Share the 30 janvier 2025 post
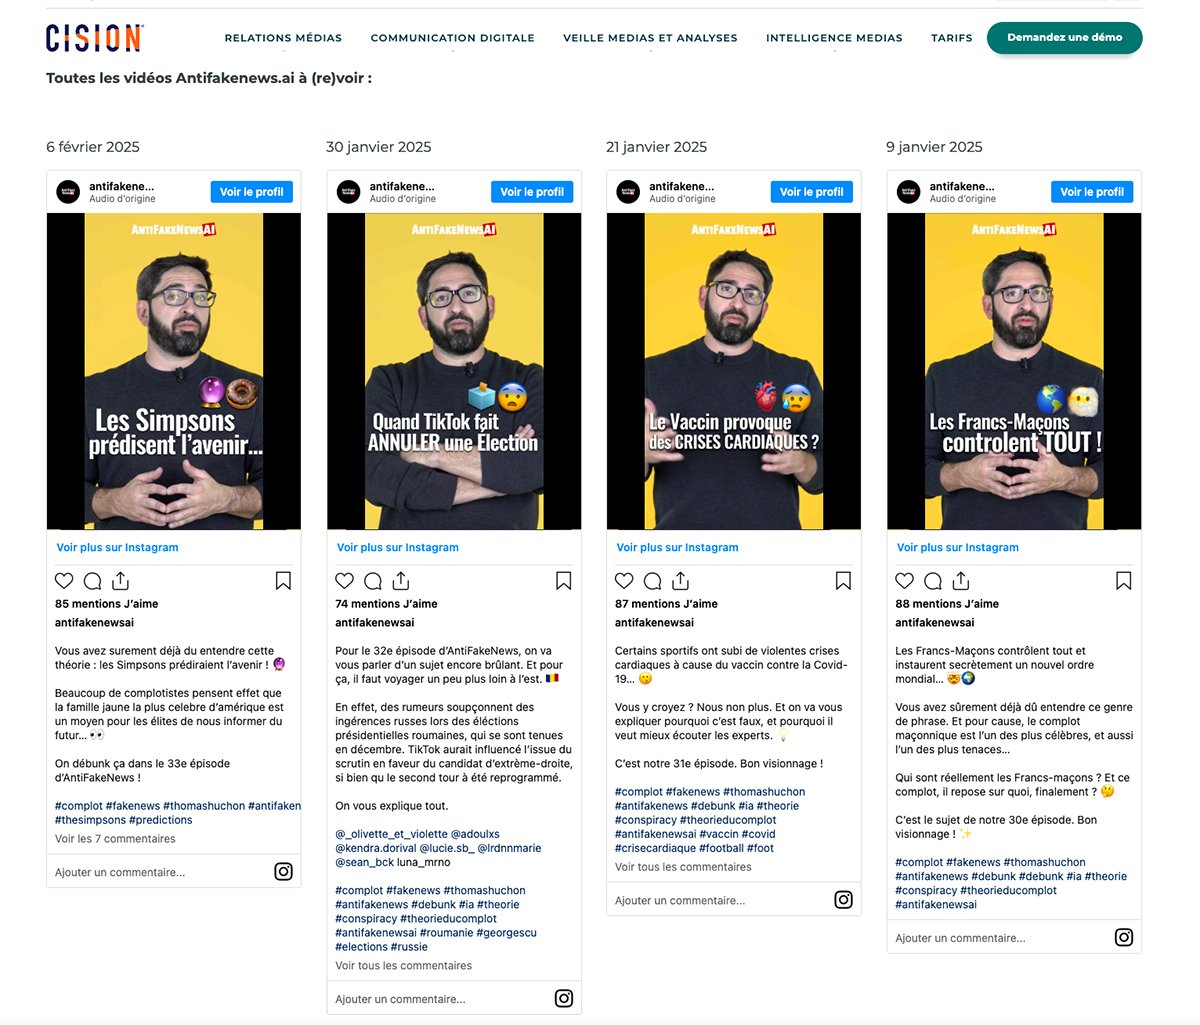This screenshot has height=1025, width=1200. pyautogui.click(x=400, y=580)
